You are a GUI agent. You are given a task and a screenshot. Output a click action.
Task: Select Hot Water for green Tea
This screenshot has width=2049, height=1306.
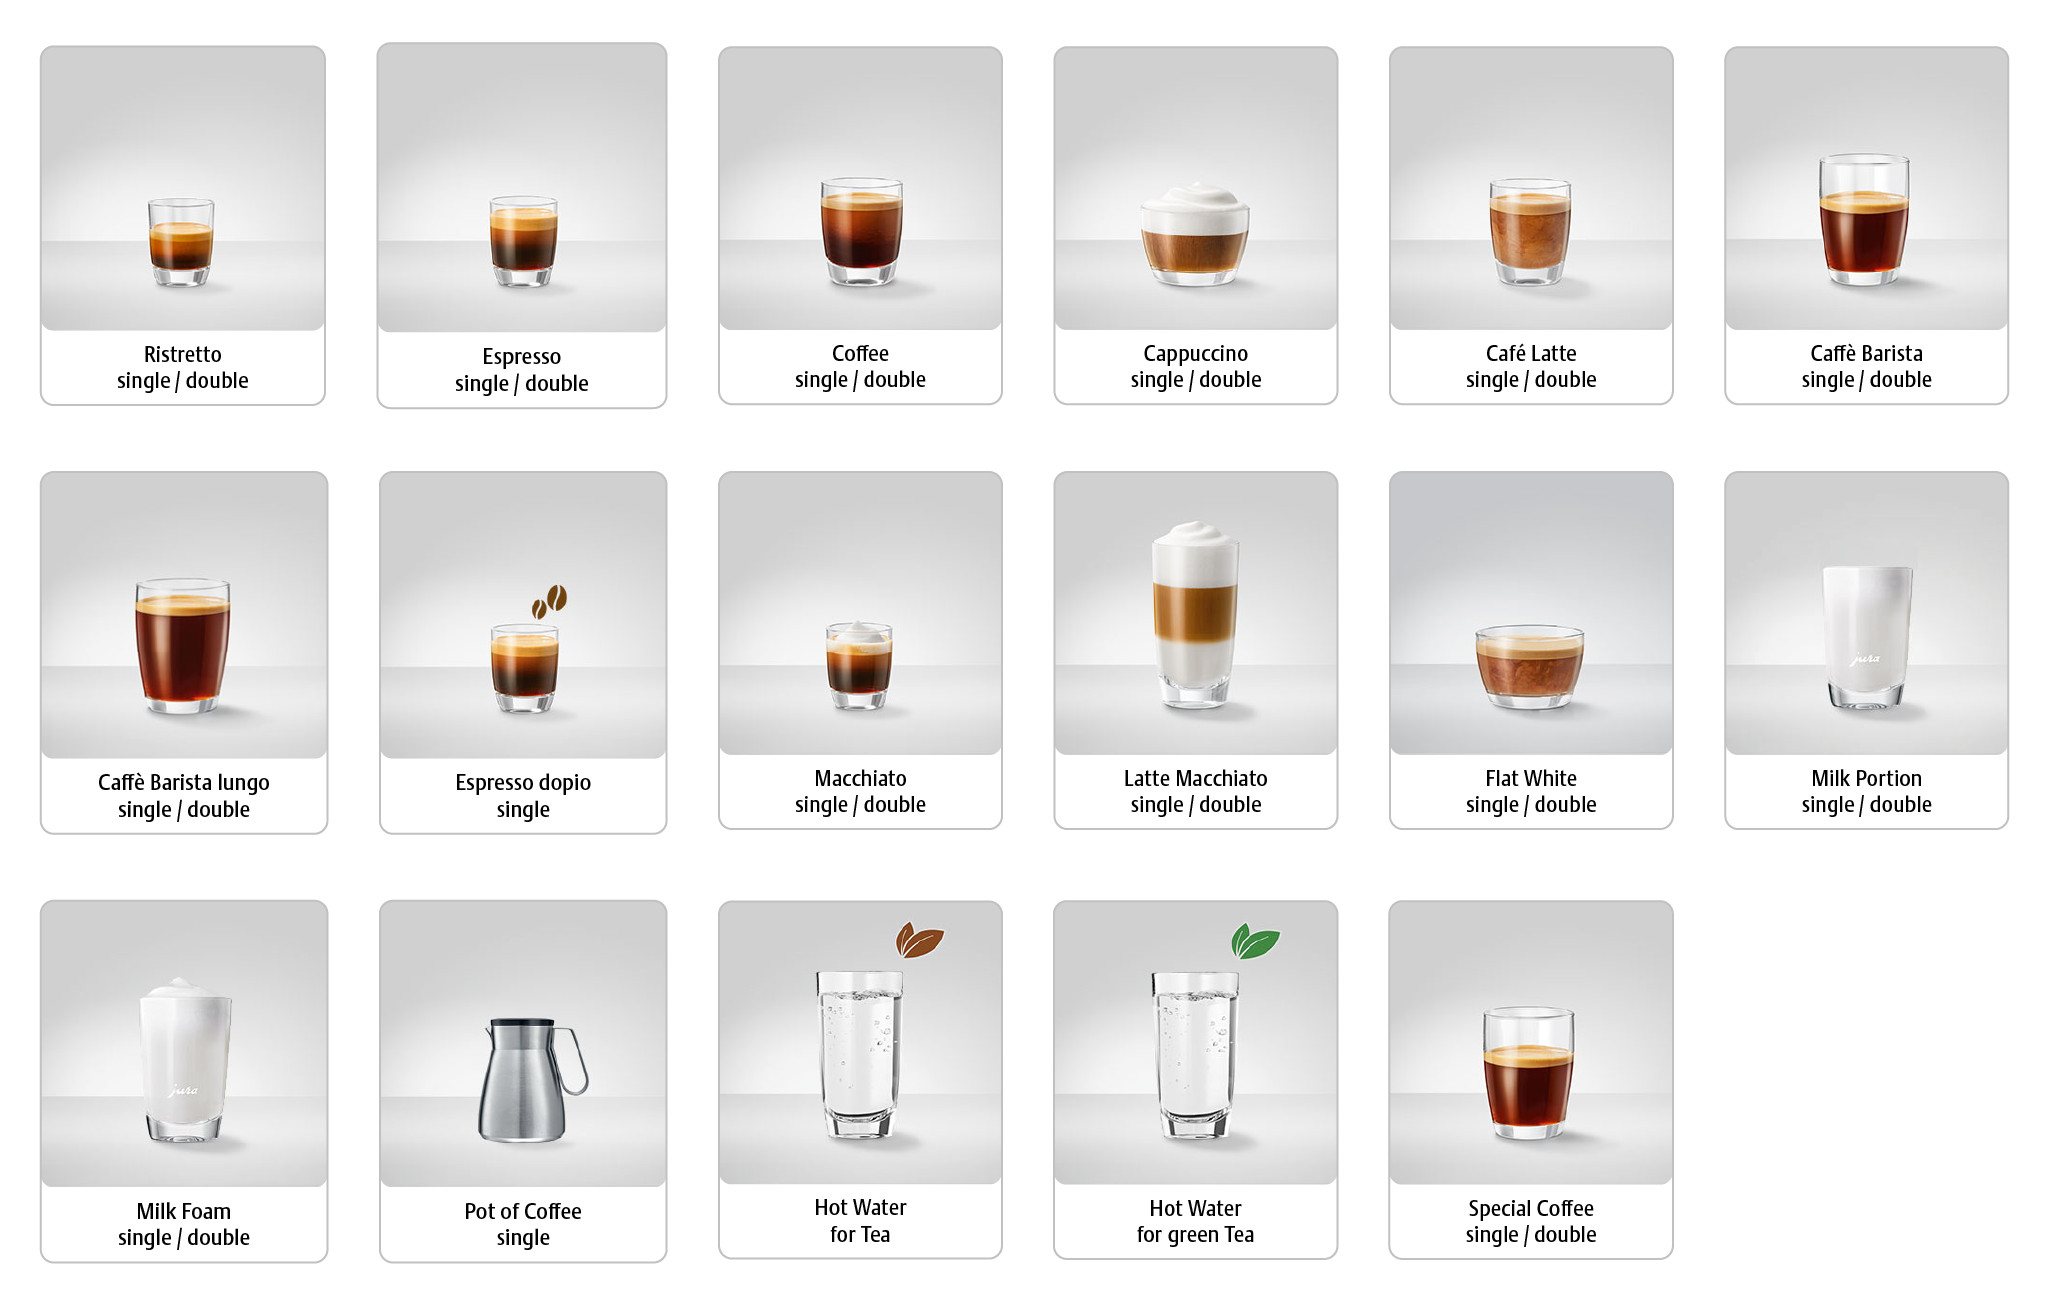pyautogui.click(x=1195, y=1080)
